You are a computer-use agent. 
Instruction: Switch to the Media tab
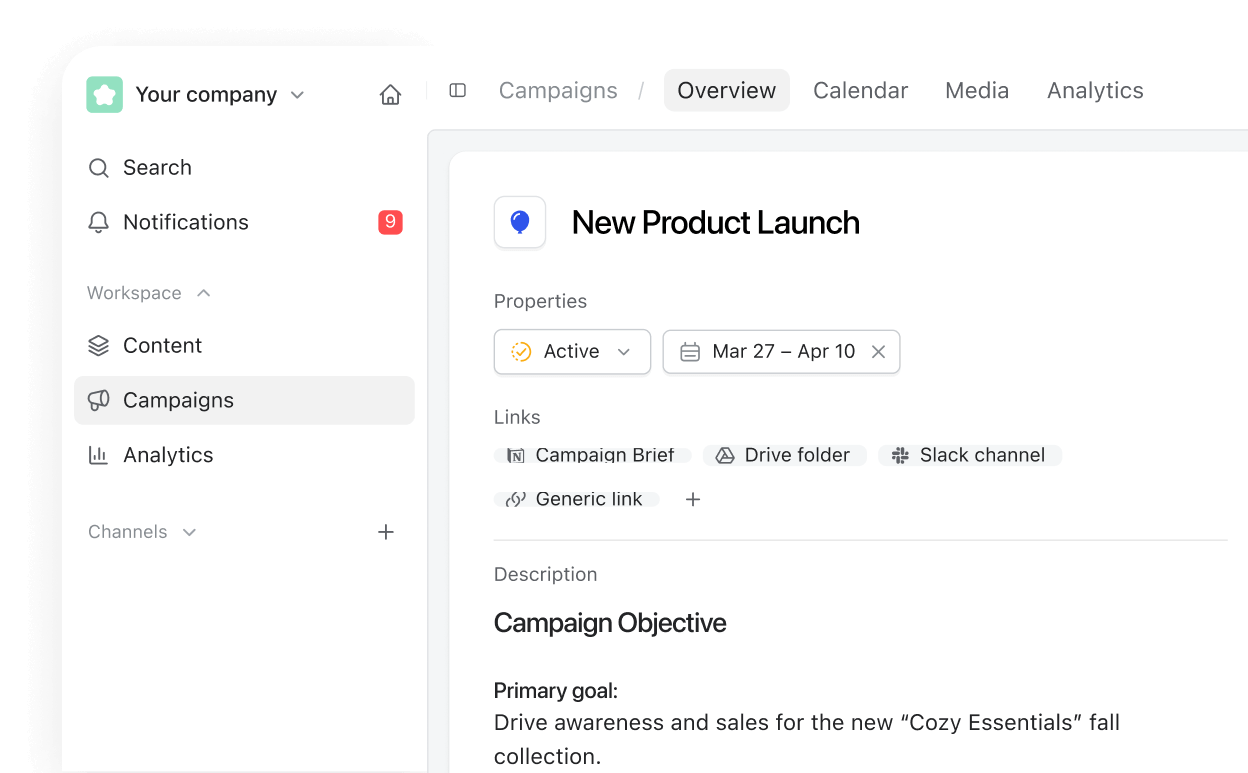click(976, 91)
